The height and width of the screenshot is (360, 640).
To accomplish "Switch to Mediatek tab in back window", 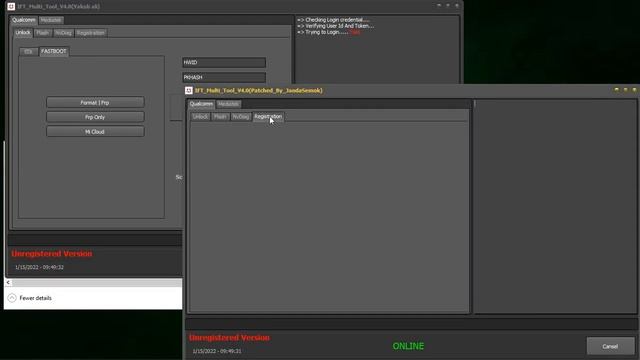I will tap(51, 20).
